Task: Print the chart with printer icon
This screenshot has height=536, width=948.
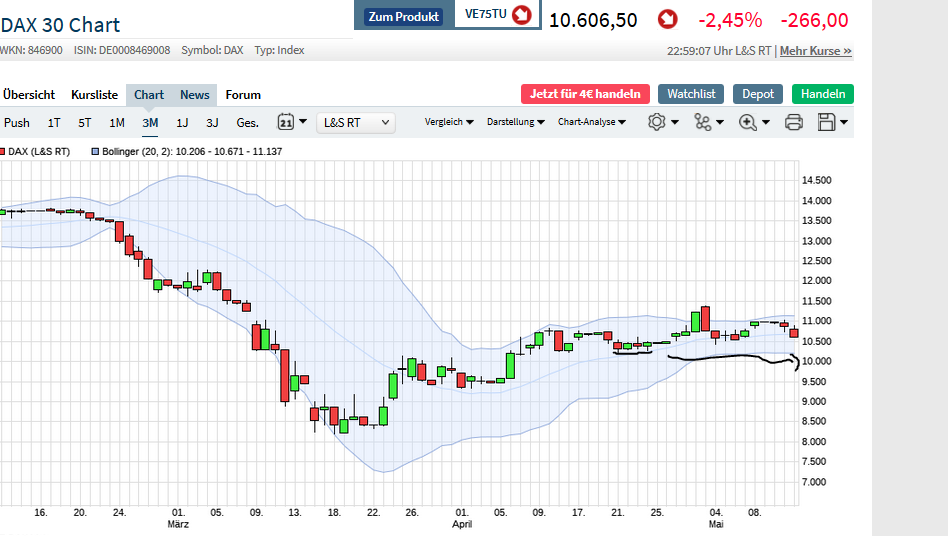Action: [793, 122]
